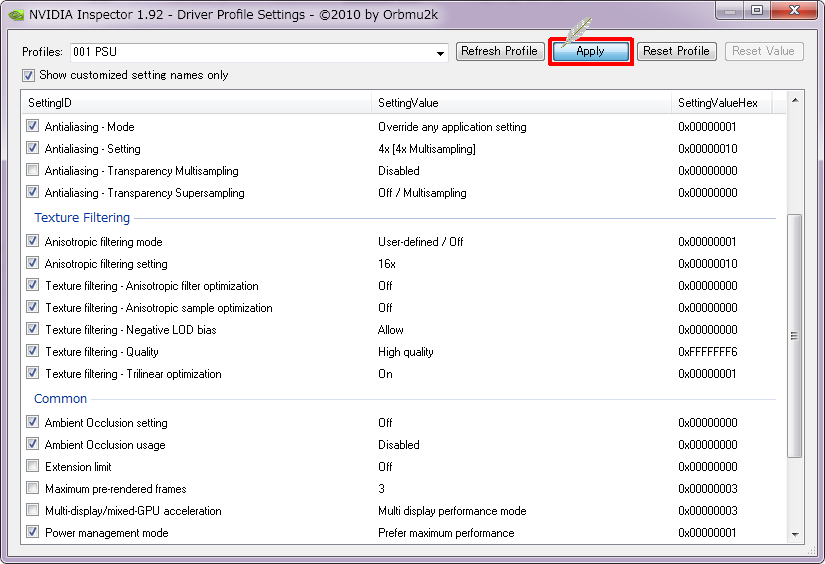
Task: Toggle Anisotropic filter optimization checkbox
Action: 33,285
